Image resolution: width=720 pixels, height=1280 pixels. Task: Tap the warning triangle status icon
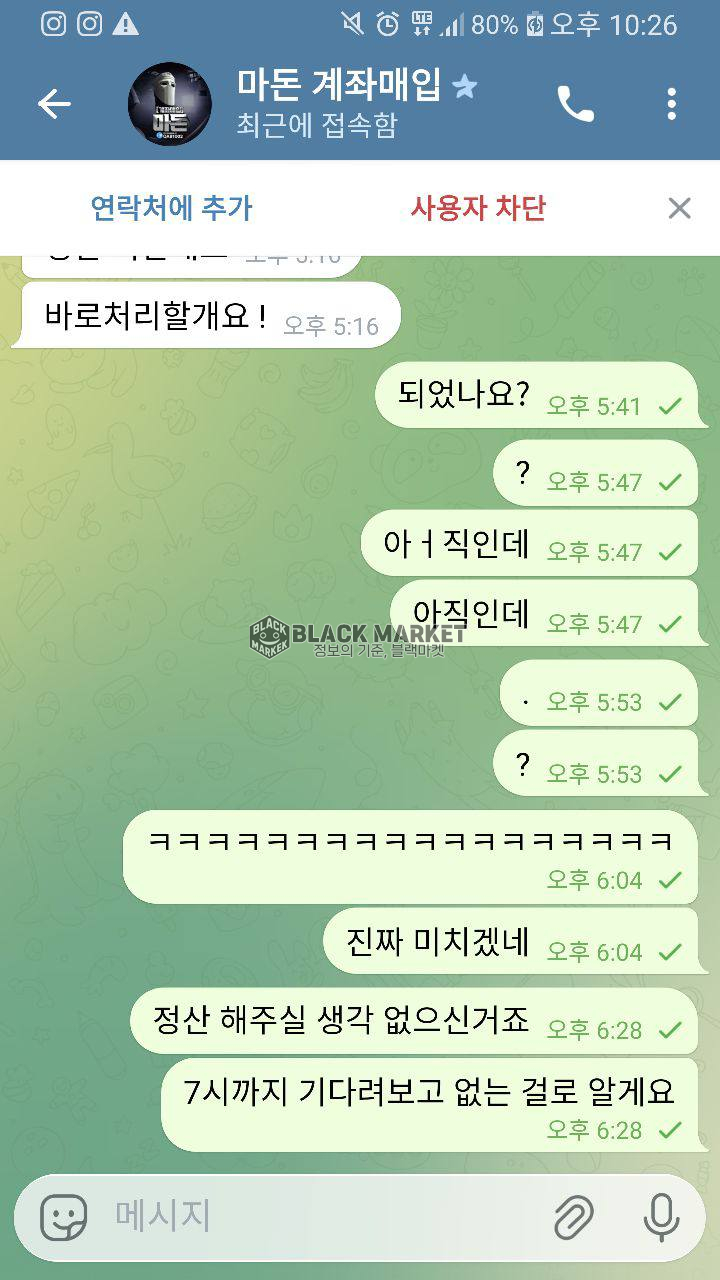click(x=125, y=24)
